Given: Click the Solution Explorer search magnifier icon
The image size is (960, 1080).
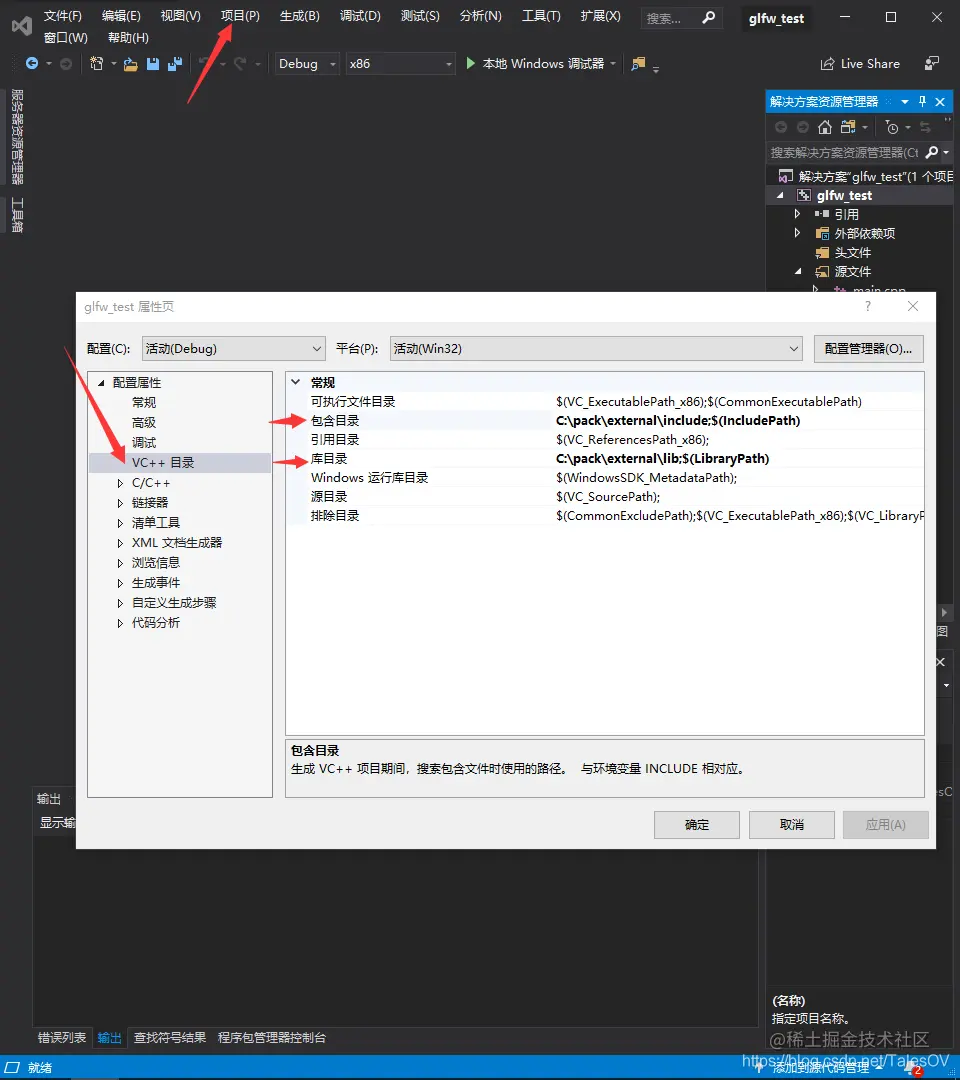Looking at the screenshot, I should click(932, 152).
